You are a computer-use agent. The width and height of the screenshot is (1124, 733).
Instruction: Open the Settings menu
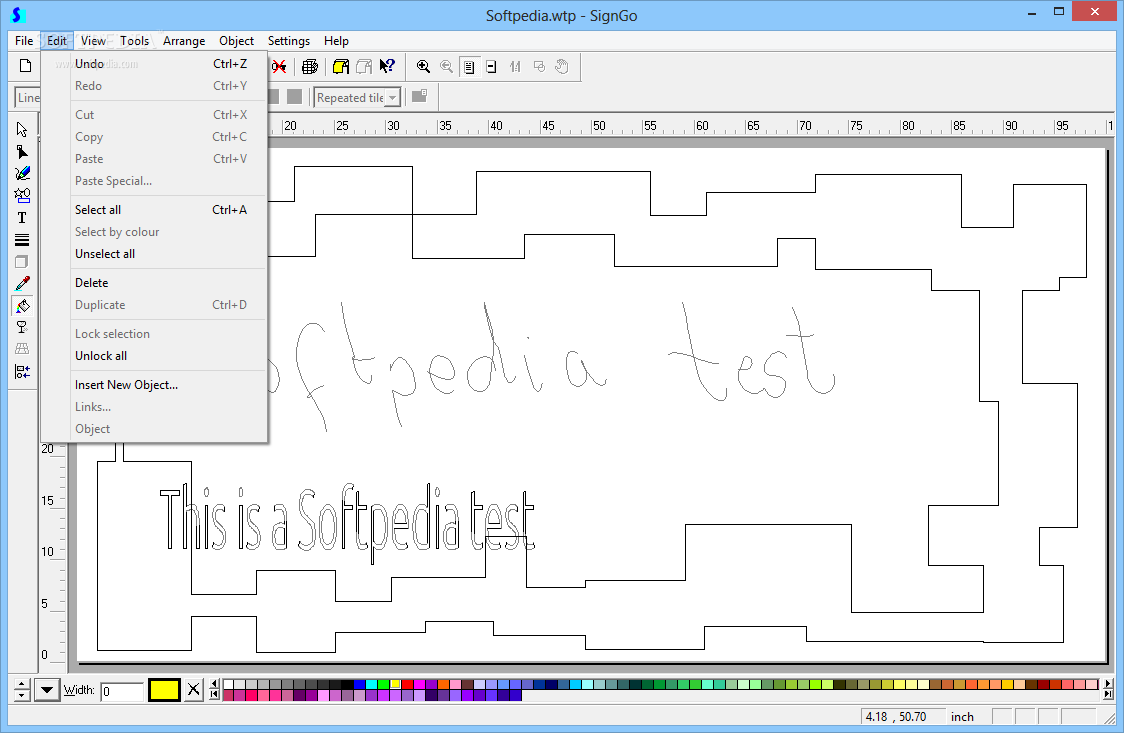click(289, 41)
